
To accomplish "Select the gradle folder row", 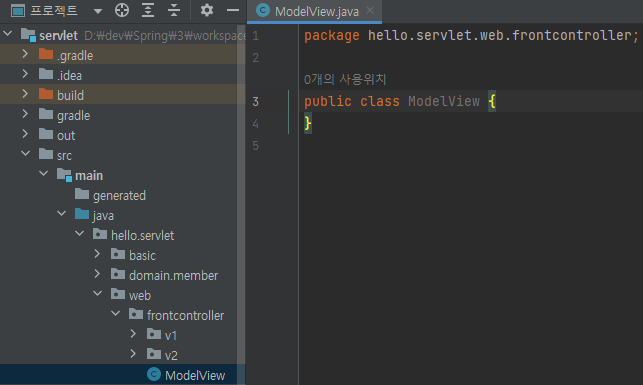I will (x=123, y=115).
